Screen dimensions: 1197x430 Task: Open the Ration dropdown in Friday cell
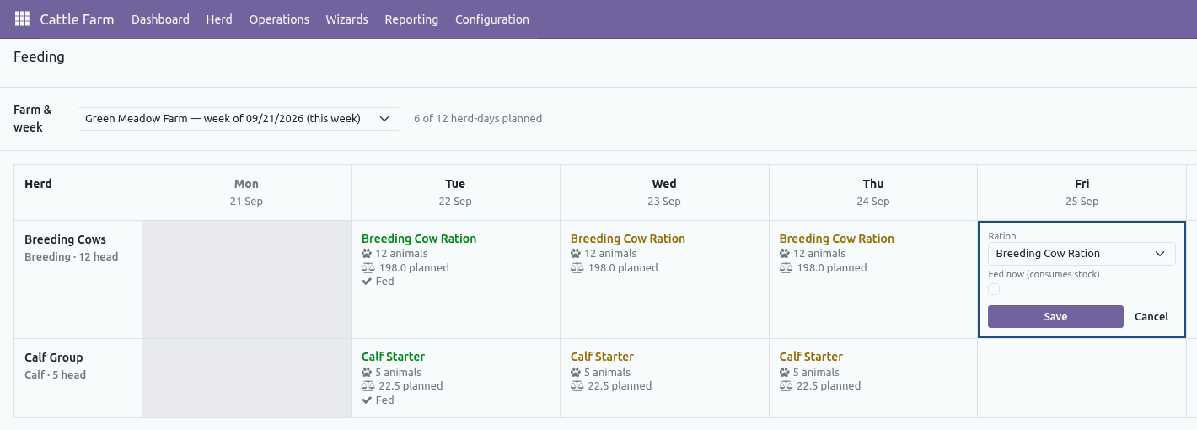click(1081, 254)
